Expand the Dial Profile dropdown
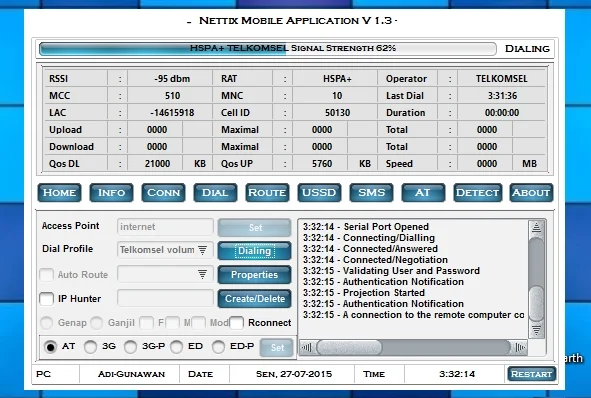This screenshot has height=398, width=591. point(202,250)
